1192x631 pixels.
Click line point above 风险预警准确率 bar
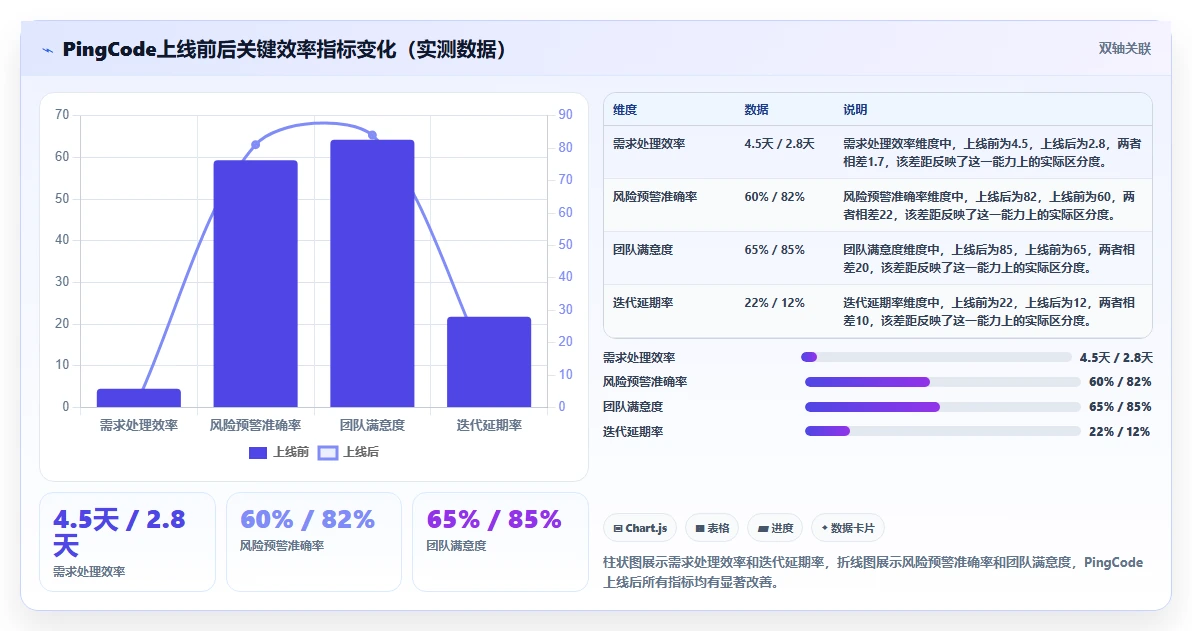[x=255, y=144]
